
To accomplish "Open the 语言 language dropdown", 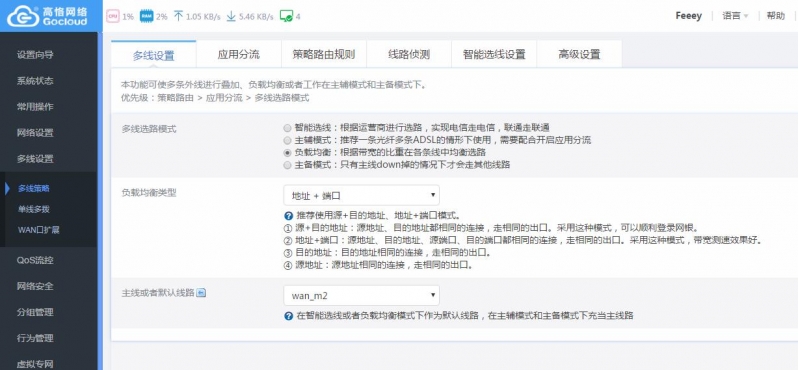I will (735, 16).
